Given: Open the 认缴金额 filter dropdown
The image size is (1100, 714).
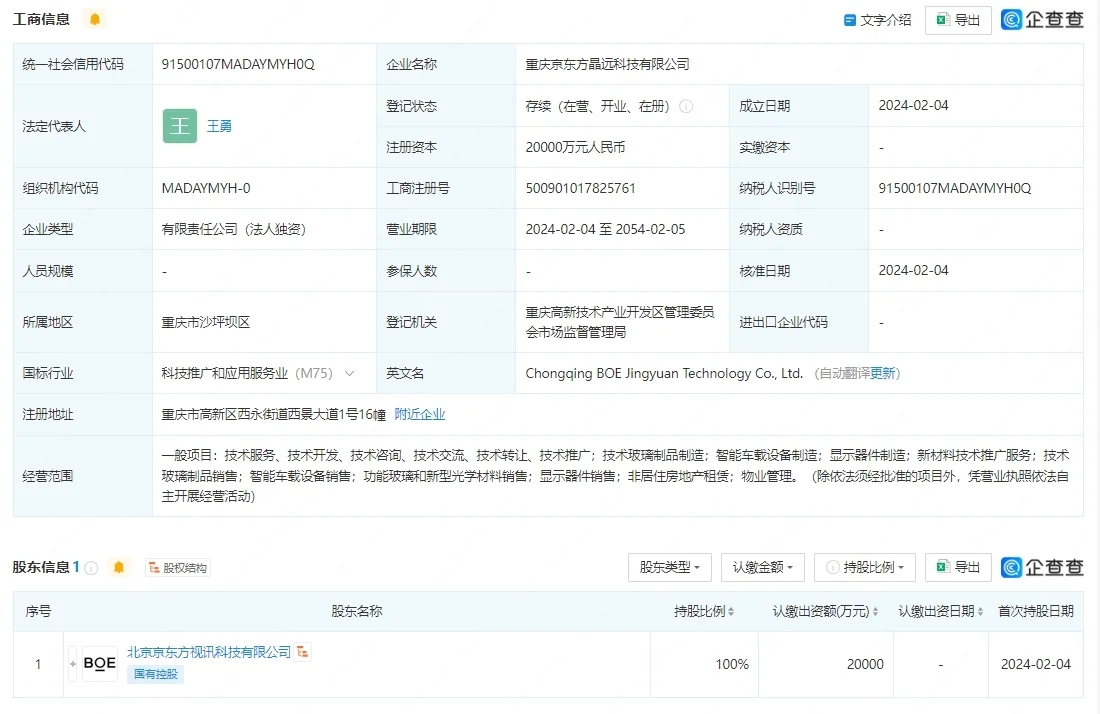Looking at the screenshot, I should tap(763, 567).
